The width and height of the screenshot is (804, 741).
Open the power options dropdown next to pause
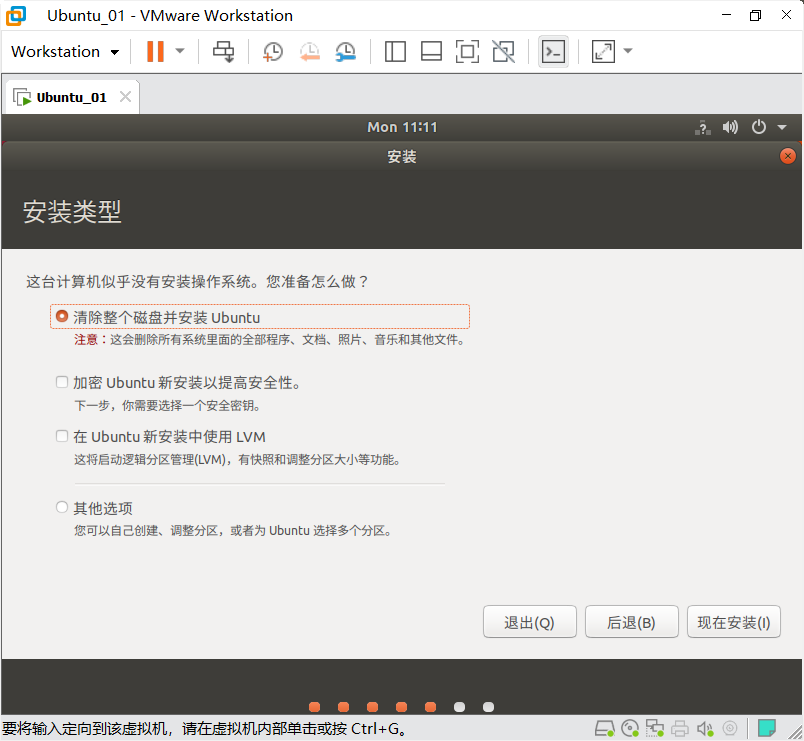pos(180,51)
